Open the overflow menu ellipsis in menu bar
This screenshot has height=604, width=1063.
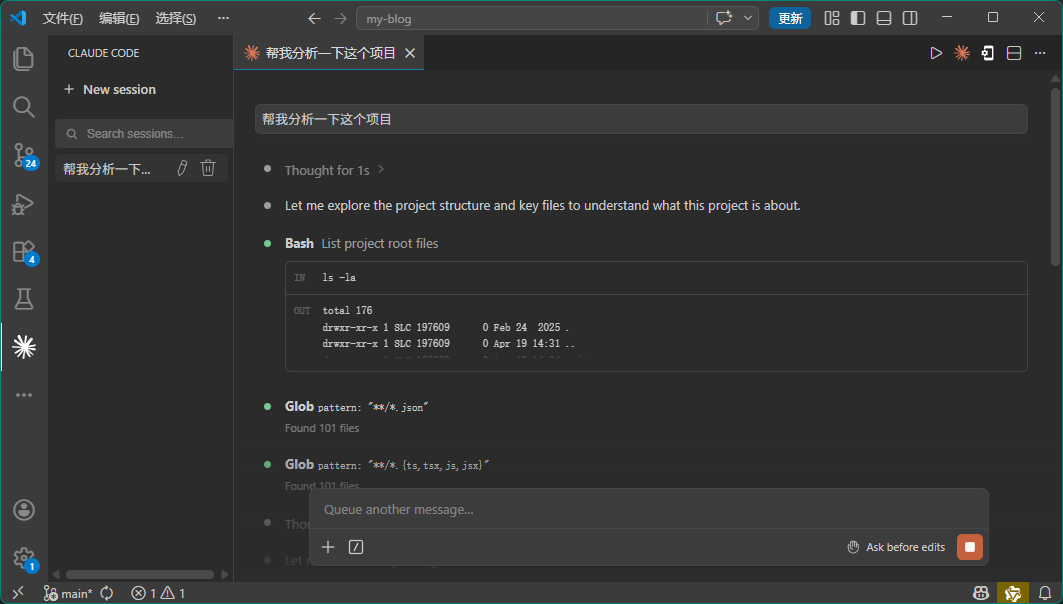click(x=223, y=18)
